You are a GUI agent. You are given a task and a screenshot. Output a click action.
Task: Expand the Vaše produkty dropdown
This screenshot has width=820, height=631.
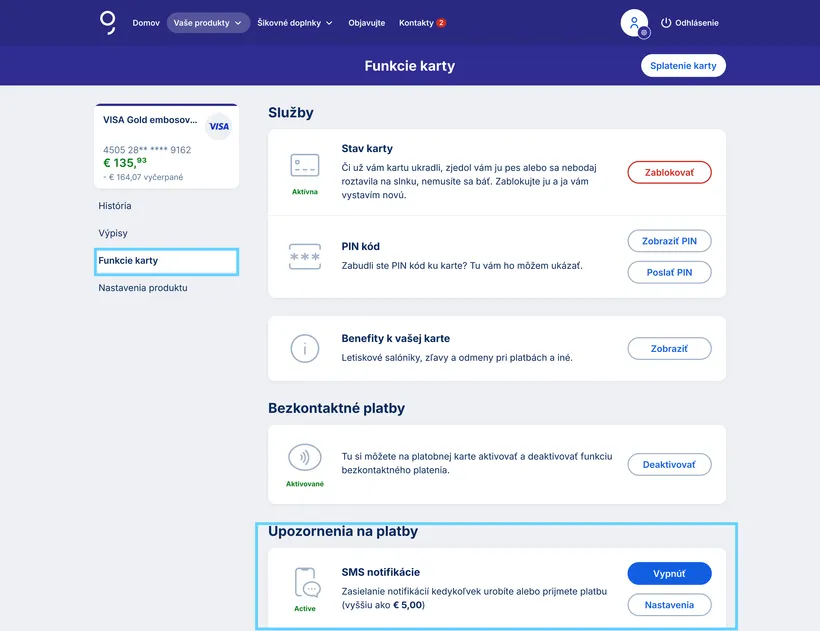(x=209, y=23)
